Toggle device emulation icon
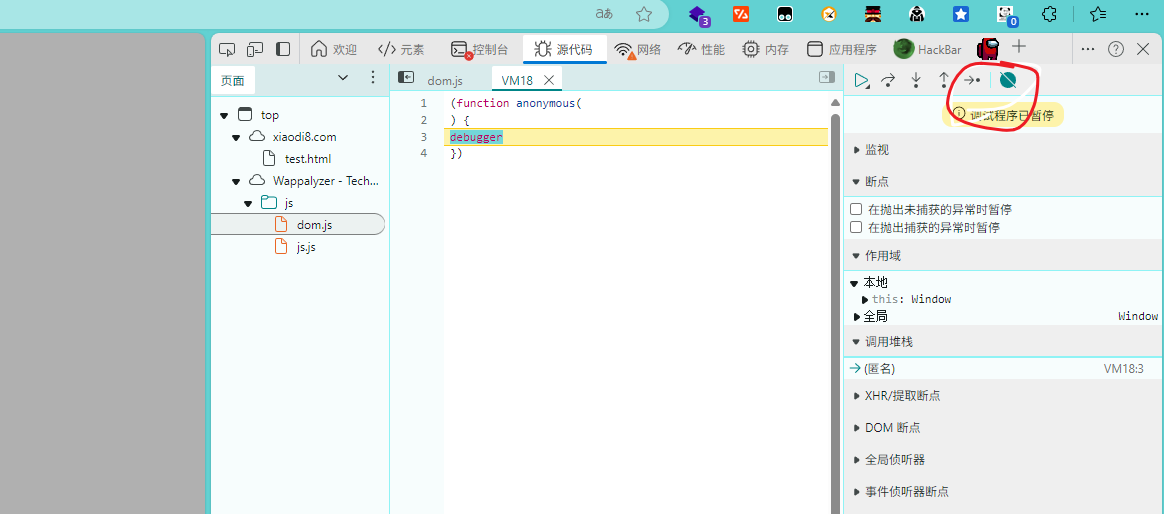 click(255, 50)
